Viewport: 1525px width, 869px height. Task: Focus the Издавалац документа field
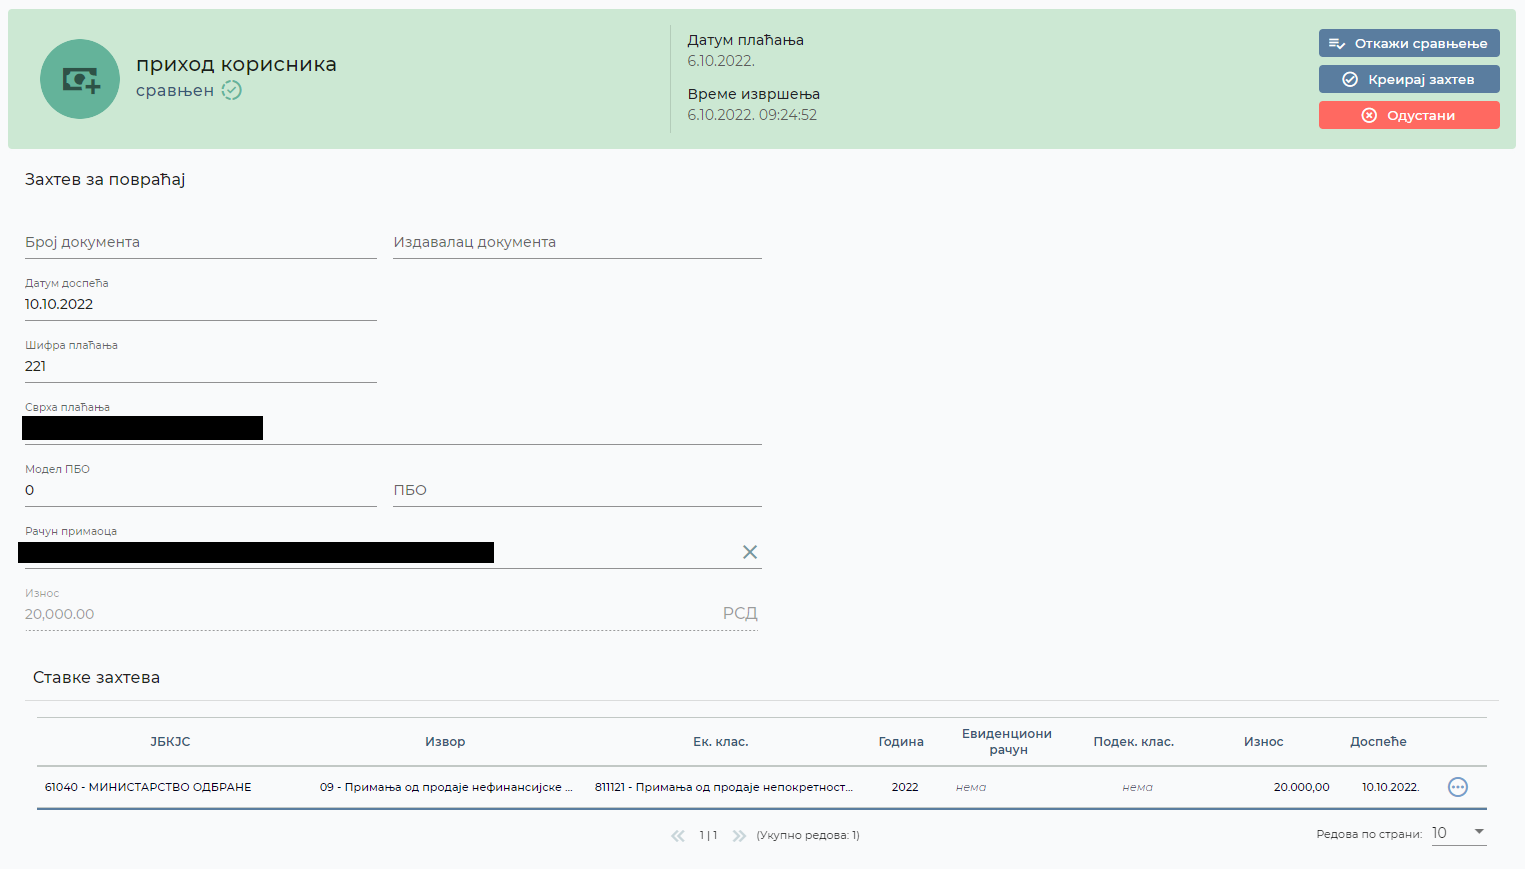click(x=577, y=242)
